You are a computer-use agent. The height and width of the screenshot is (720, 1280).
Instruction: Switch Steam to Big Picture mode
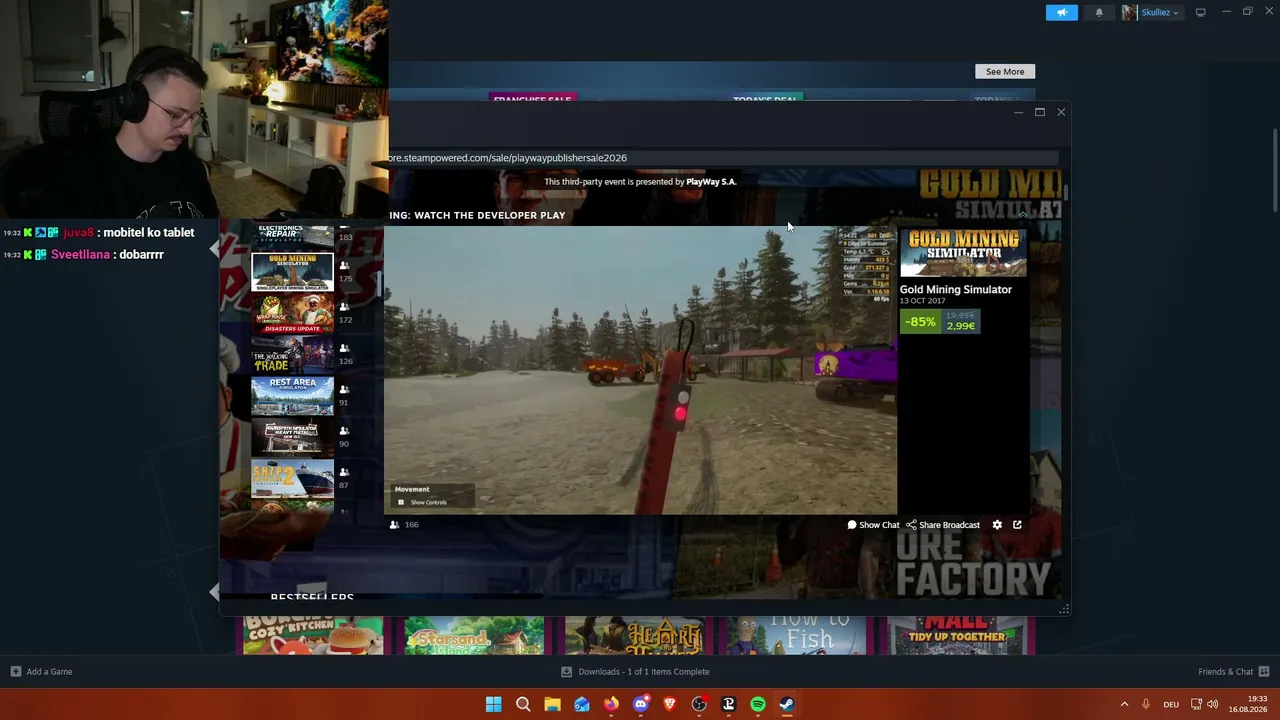point(1200,12)
